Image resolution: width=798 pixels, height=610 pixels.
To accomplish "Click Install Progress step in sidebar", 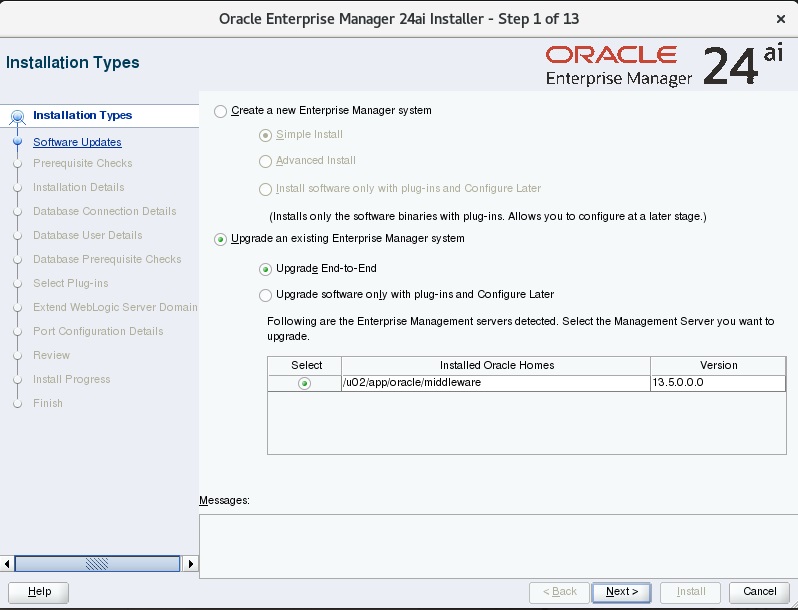I will point(72,379).
